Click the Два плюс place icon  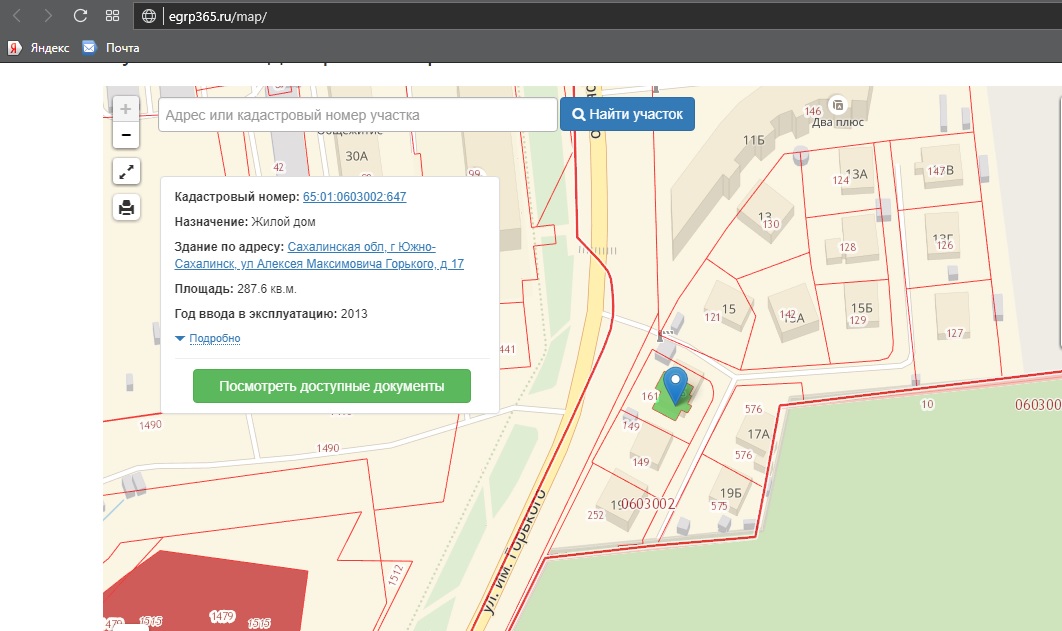[x=838, y=104]
